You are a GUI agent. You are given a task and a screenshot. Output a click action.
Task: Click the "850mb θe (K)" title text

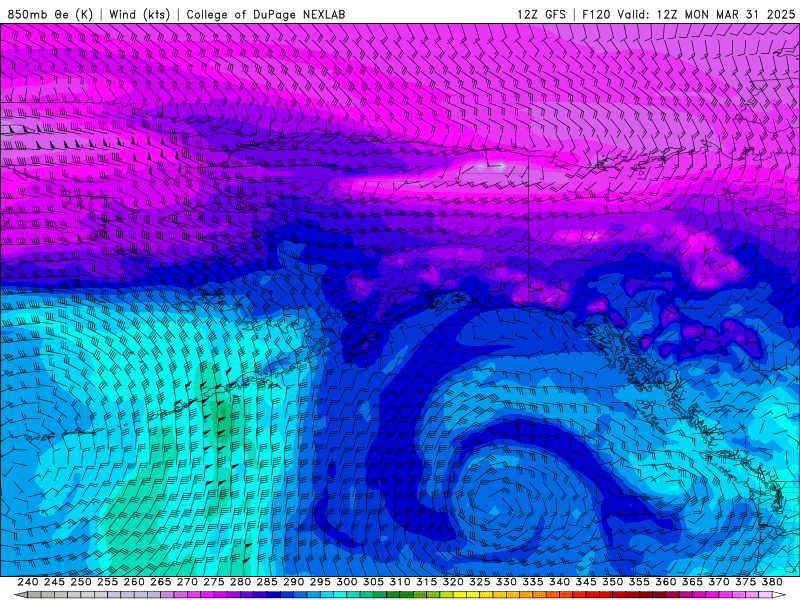coord(50,14)
